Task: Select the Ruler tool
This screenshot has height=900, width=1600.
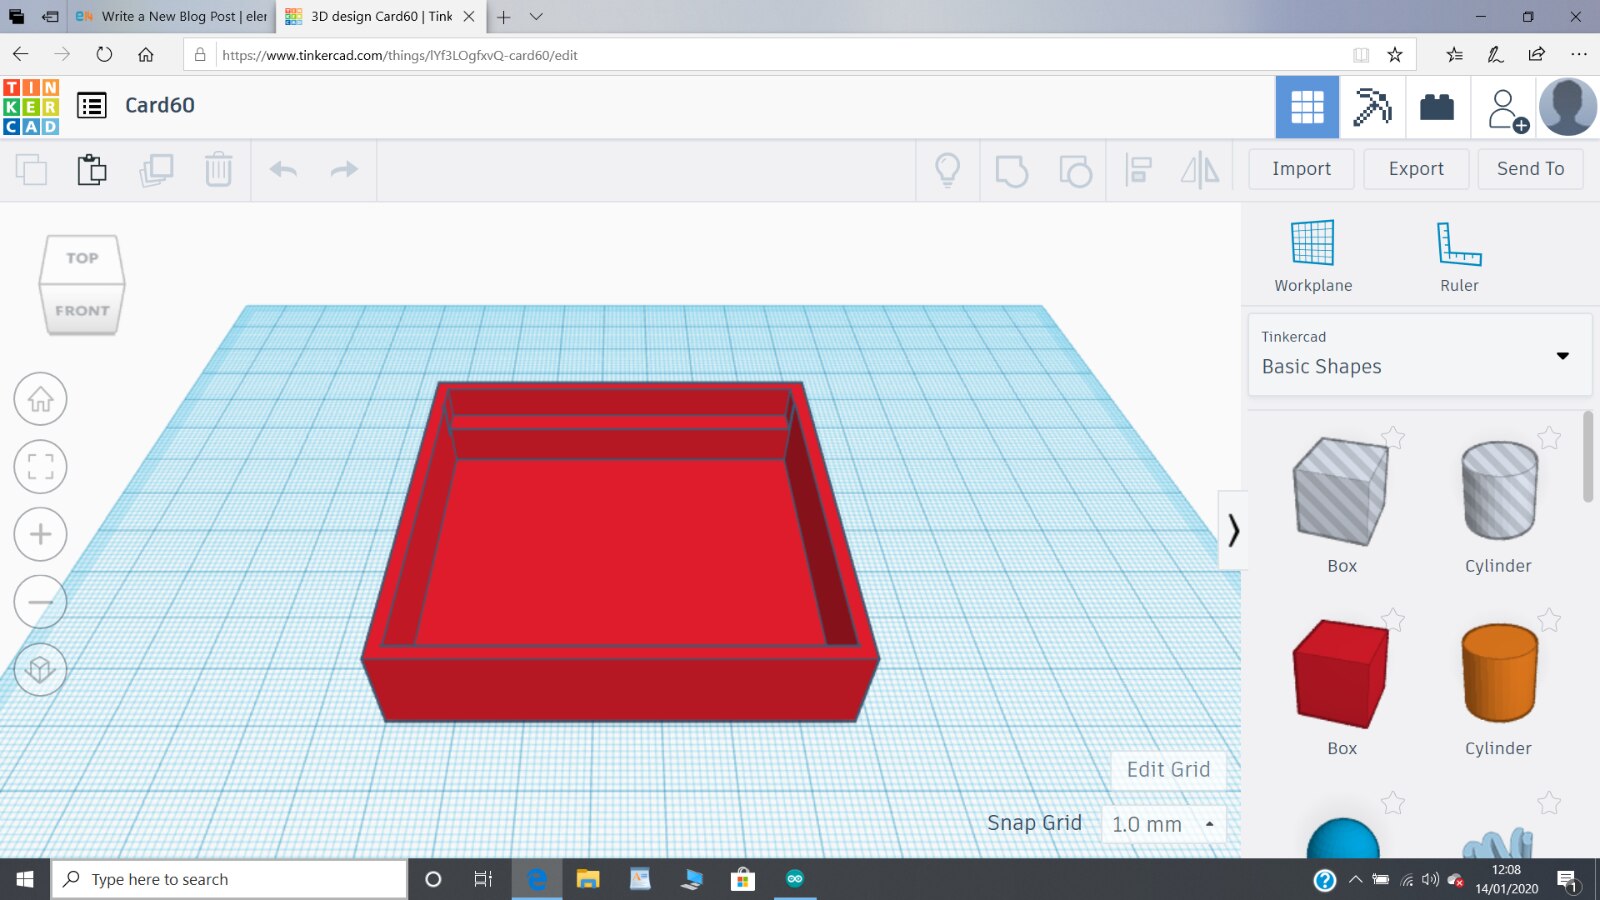Action: pos(1458,243)
